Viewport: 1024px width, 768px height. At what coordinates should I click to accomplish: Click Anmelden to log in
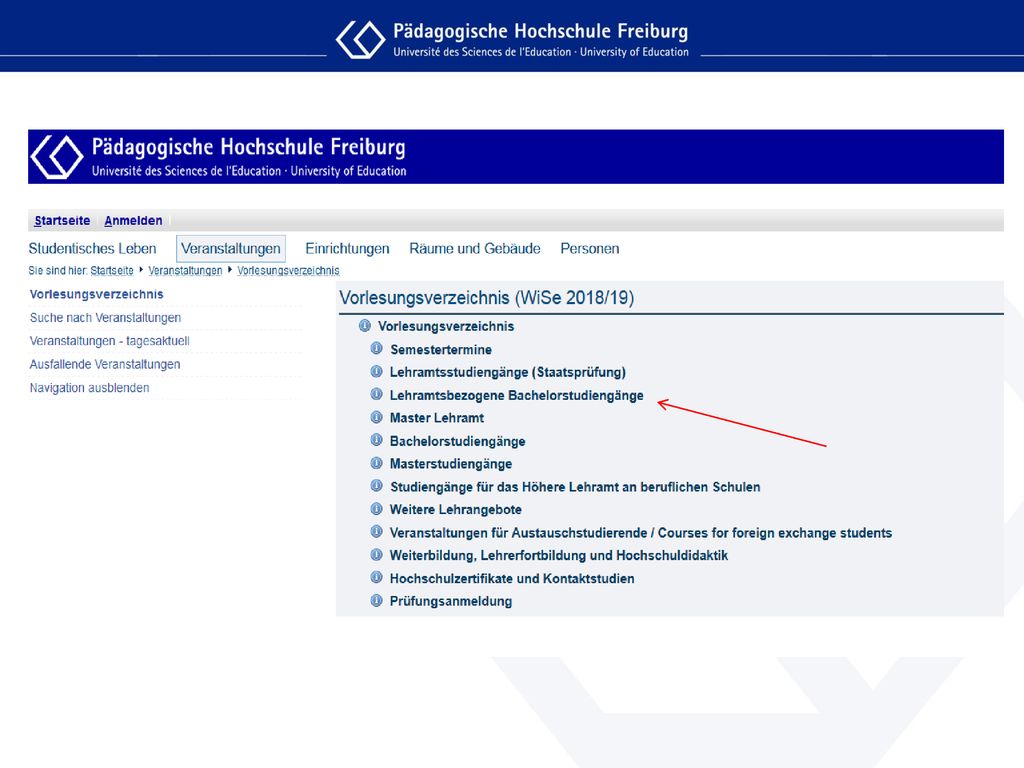[x=133, y=221]
